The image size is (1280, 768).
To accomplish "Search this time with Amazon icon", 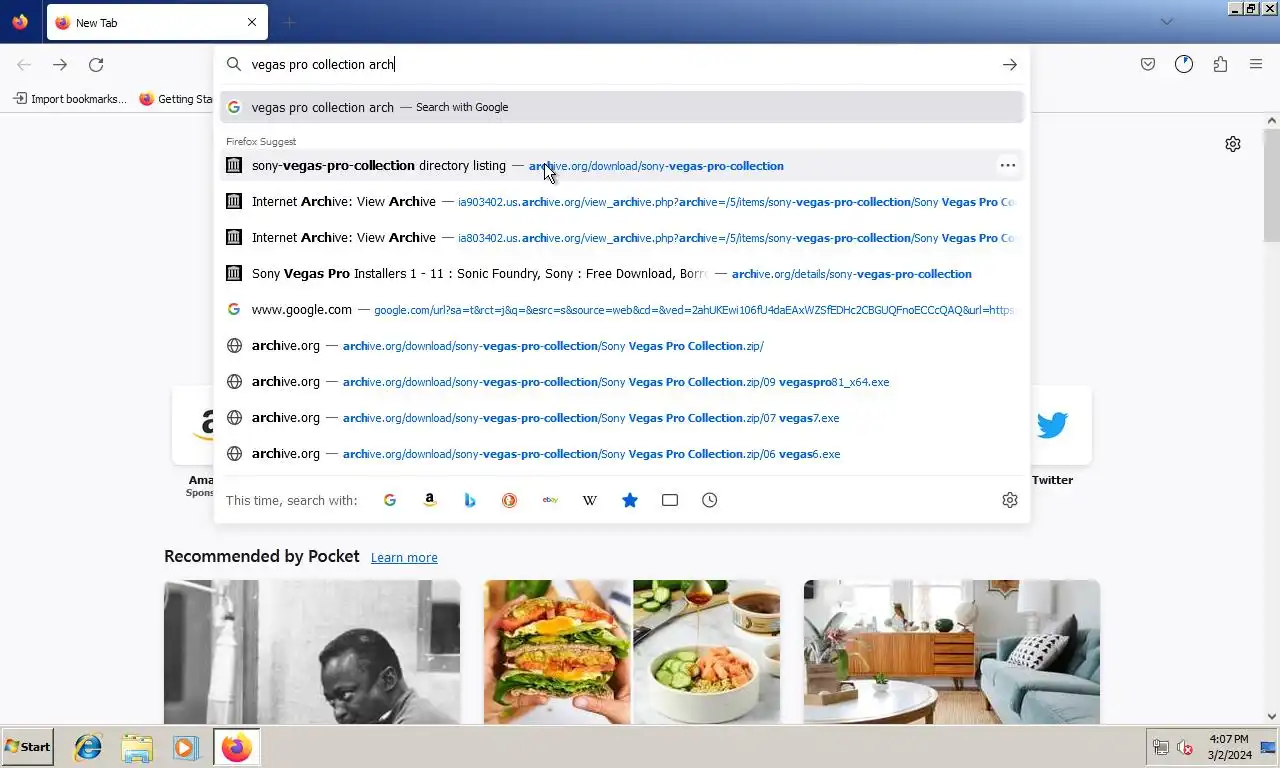I will tap(430, 500).
